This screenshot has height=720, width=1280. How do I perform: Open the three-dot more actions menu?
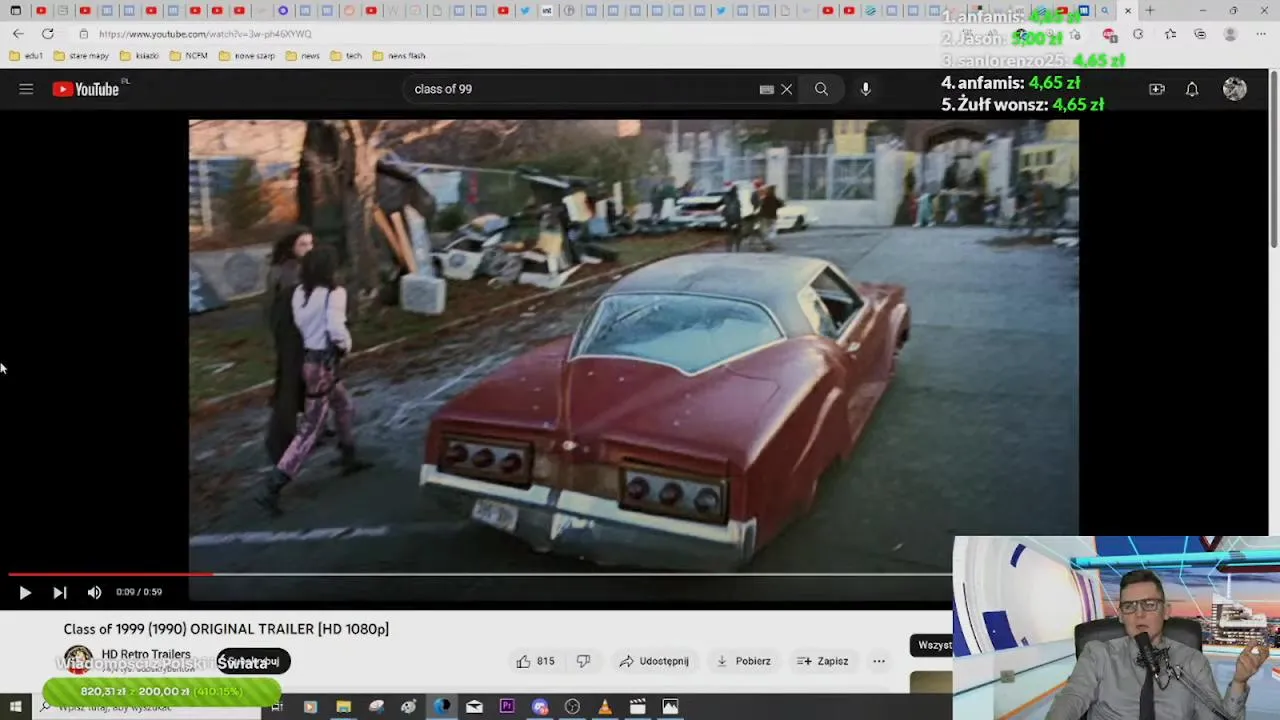coord(879,661)
